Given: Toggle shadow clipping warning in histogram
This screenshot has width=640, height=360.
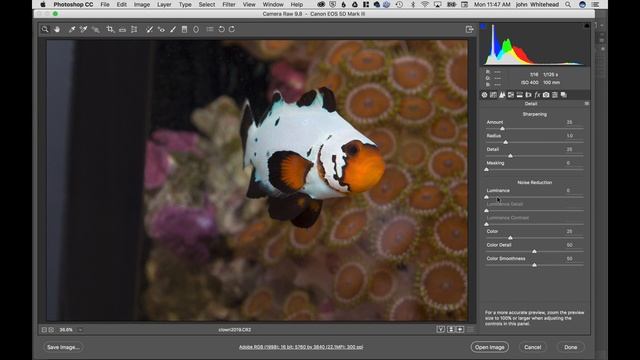Looking at the screenshot, I should point(483,26).
